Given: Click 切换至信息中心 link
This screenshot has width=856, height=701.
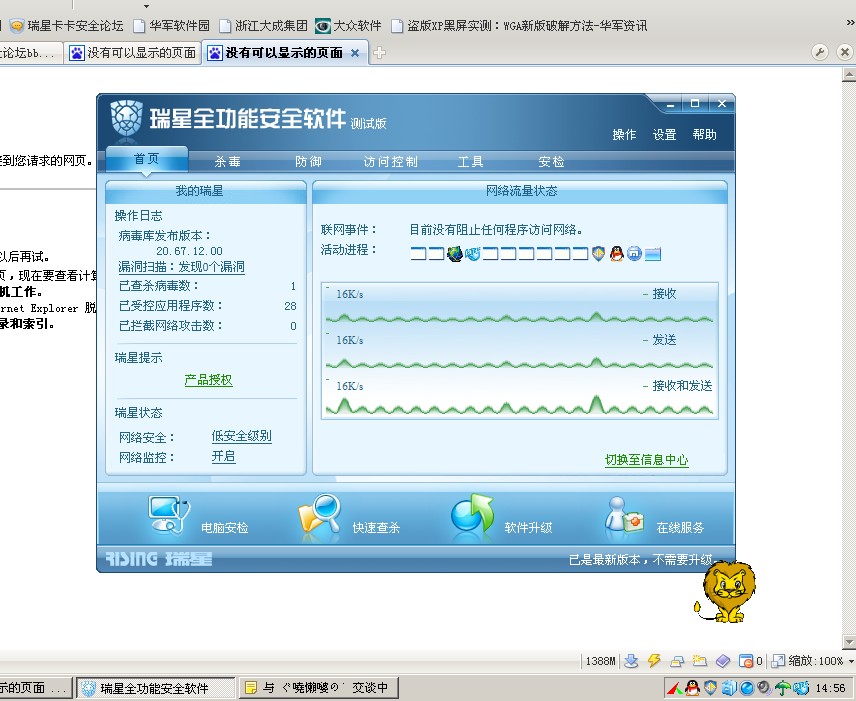Looking at the screenshot, I should (646, 460).
